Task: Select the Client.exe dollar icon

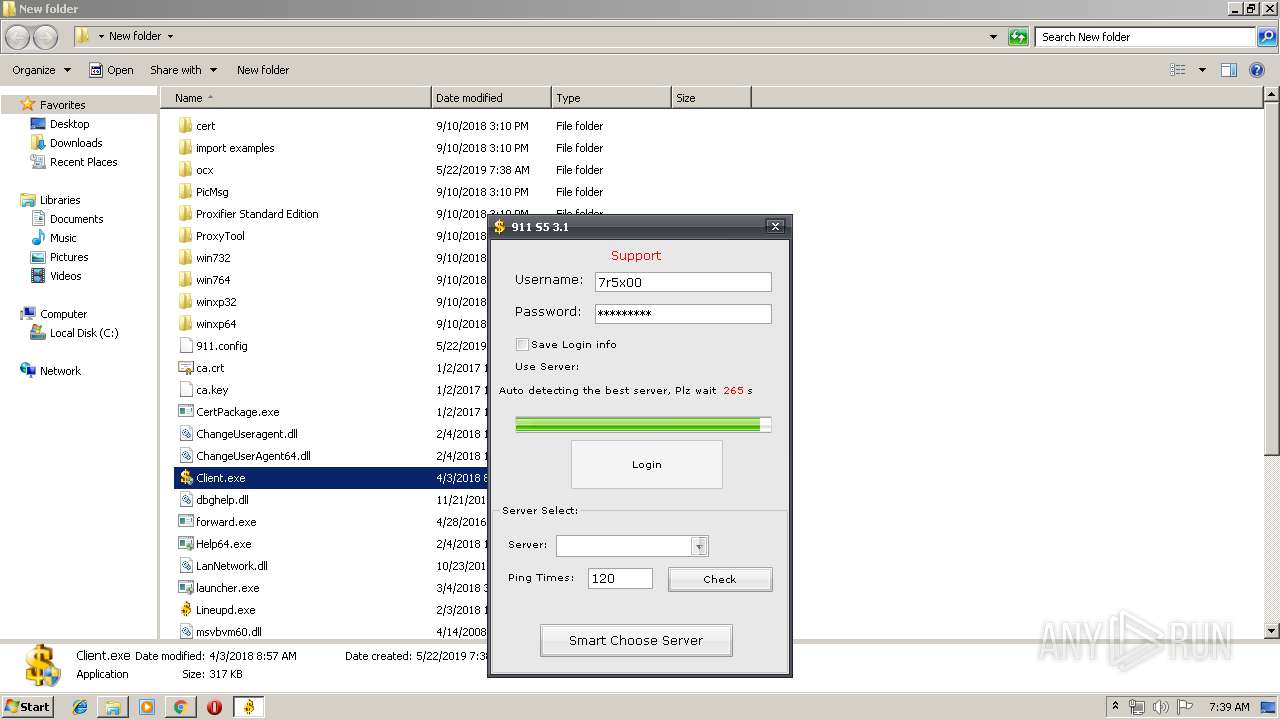Action: click(x=186, y=478)
